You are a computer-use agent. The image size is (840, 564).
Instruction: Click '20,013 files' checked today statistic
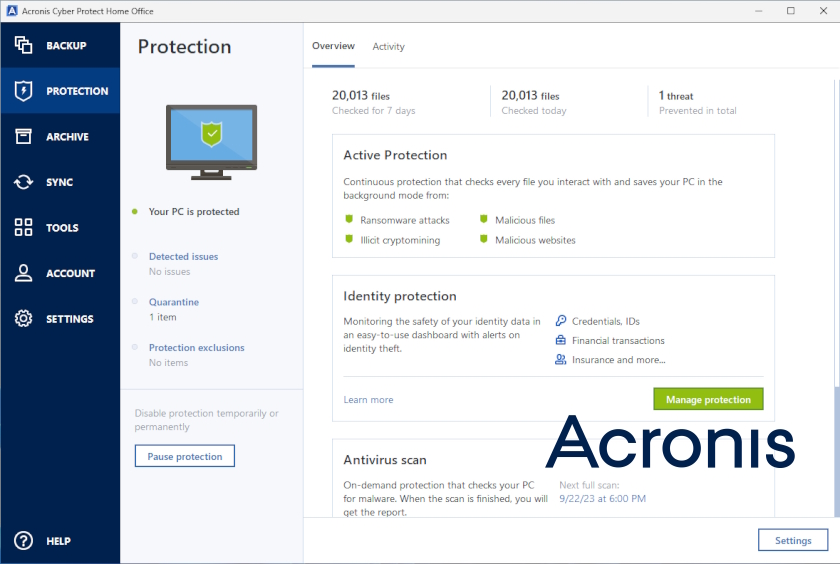(530, 95)
